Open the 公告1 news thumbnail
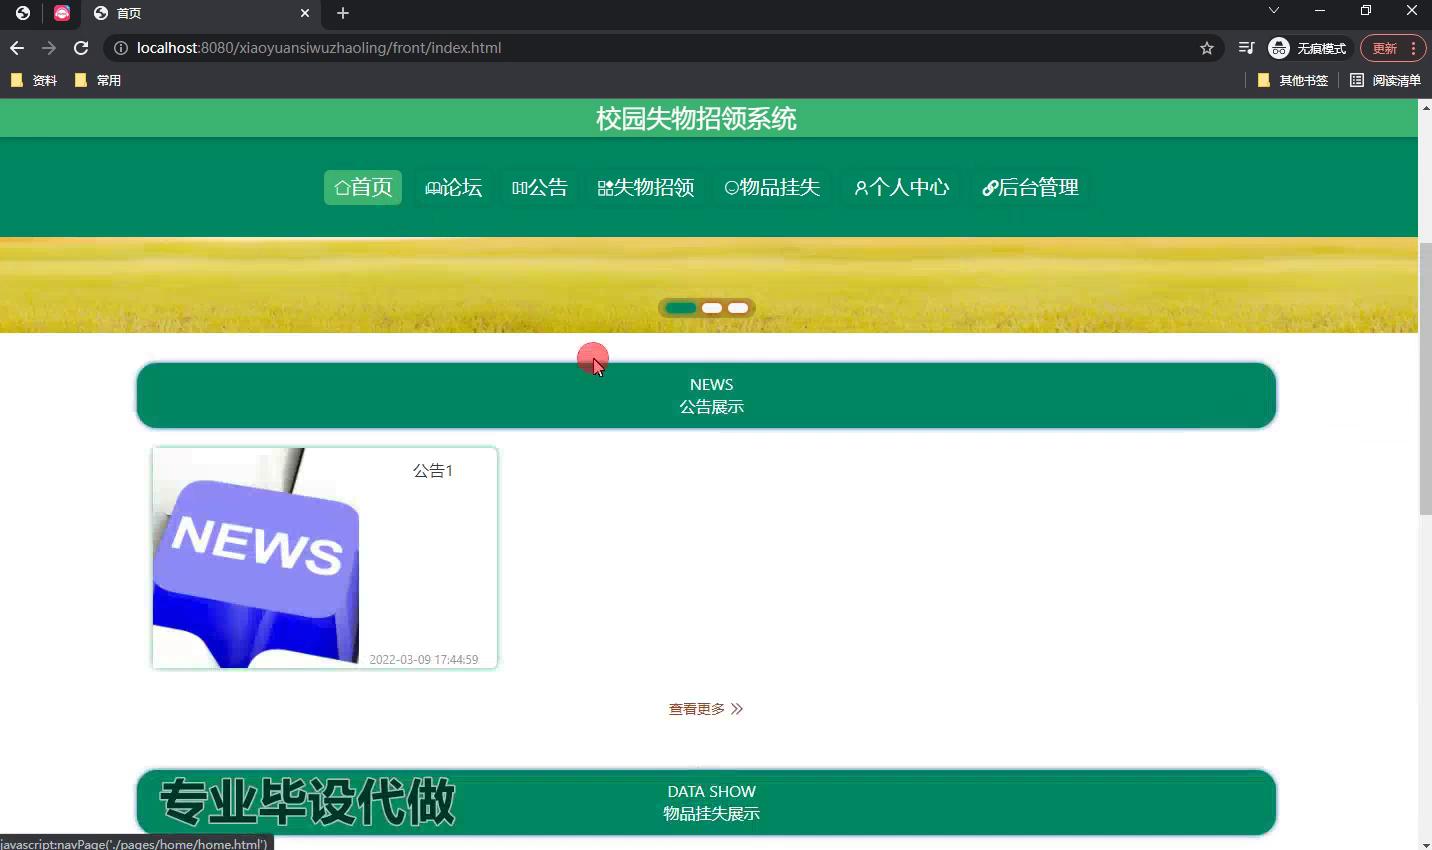This screenshot has height=850, width=1432. (256, 558)
